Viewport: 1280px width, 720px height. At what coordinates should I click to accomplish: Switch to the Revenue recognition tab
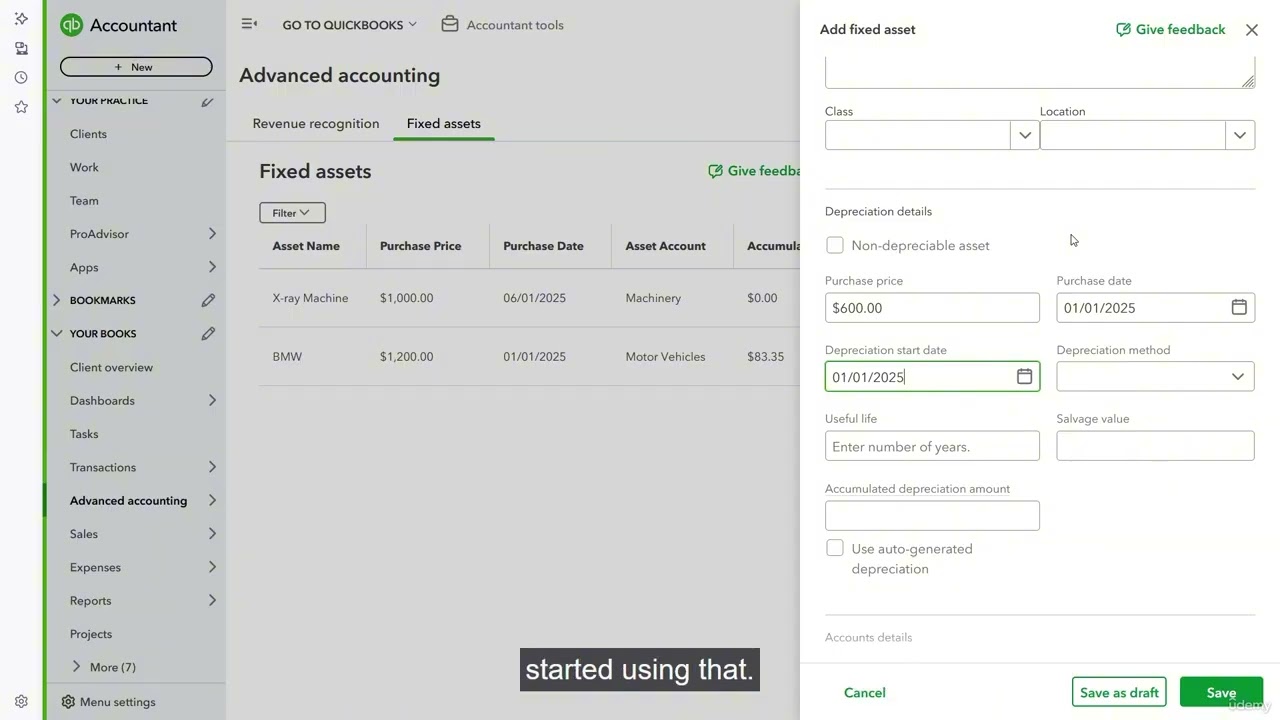(316, 124)
